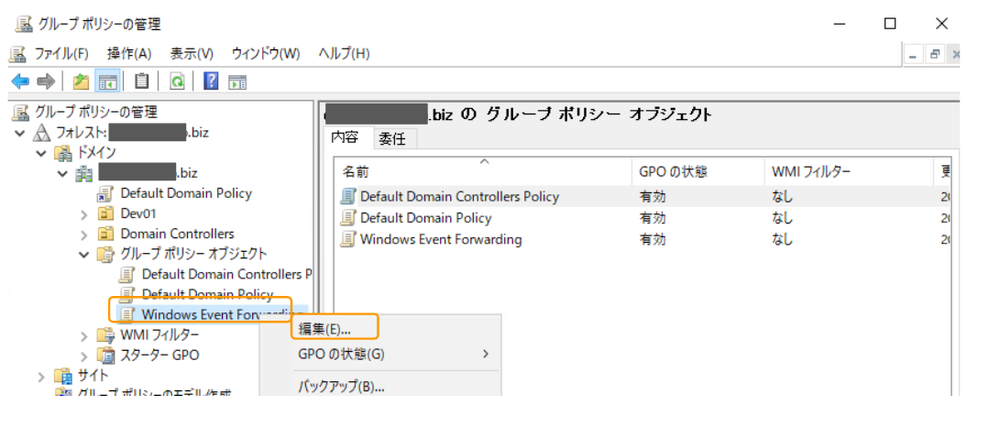This screenshot has height=426, width=999.
Task: Click the Forward arrow toolbar icon
Action: (x=45, y=81)
